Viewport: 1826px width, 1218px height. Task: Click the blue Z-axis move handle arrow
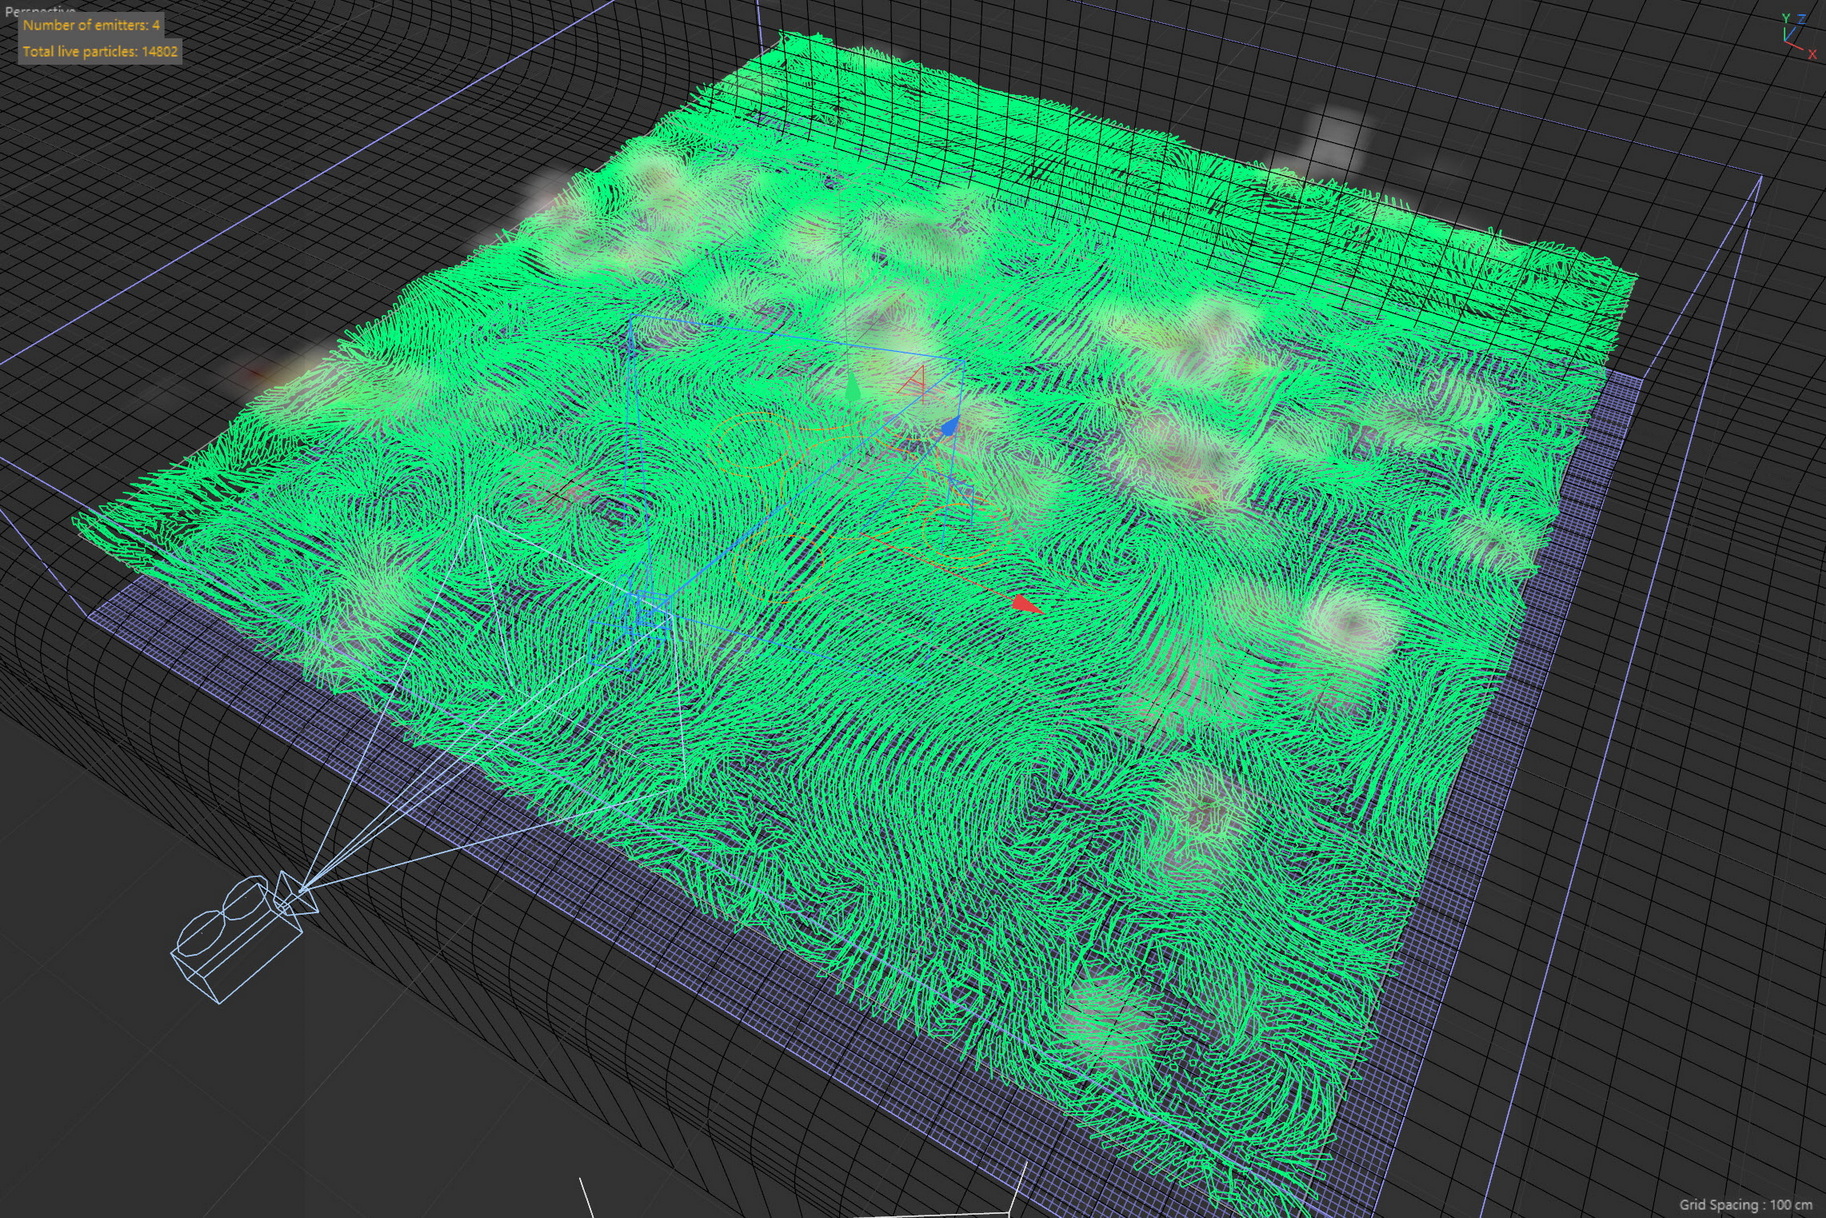click(950, 426)
